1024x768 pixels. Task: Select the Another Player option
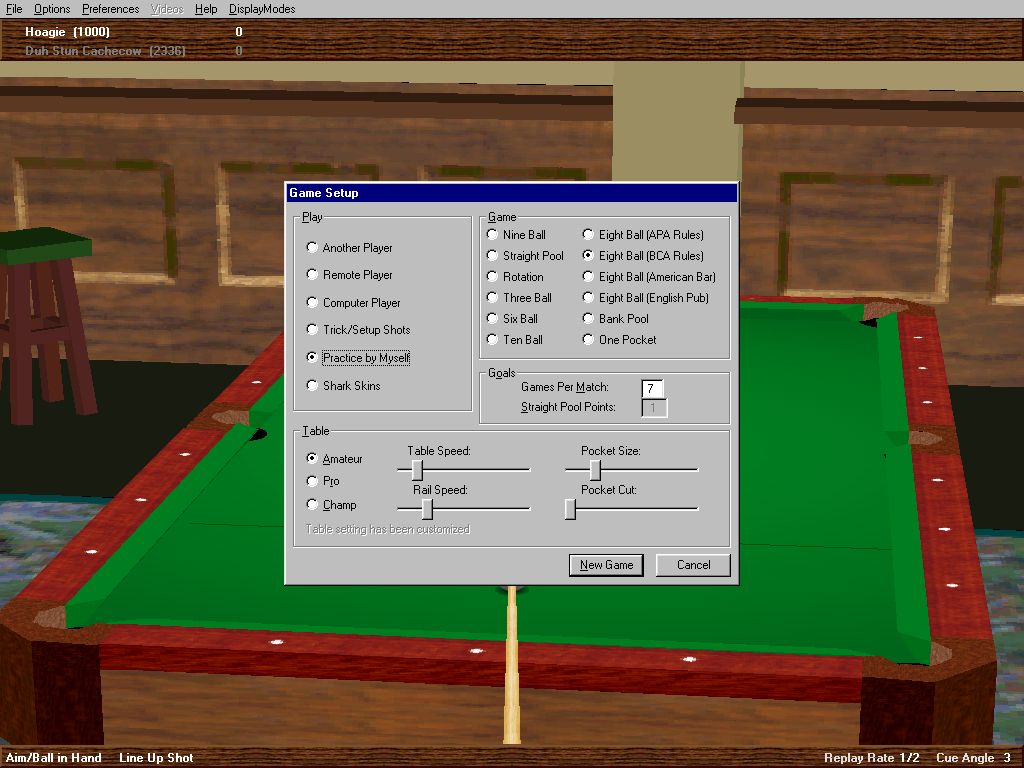pos(349,248)
